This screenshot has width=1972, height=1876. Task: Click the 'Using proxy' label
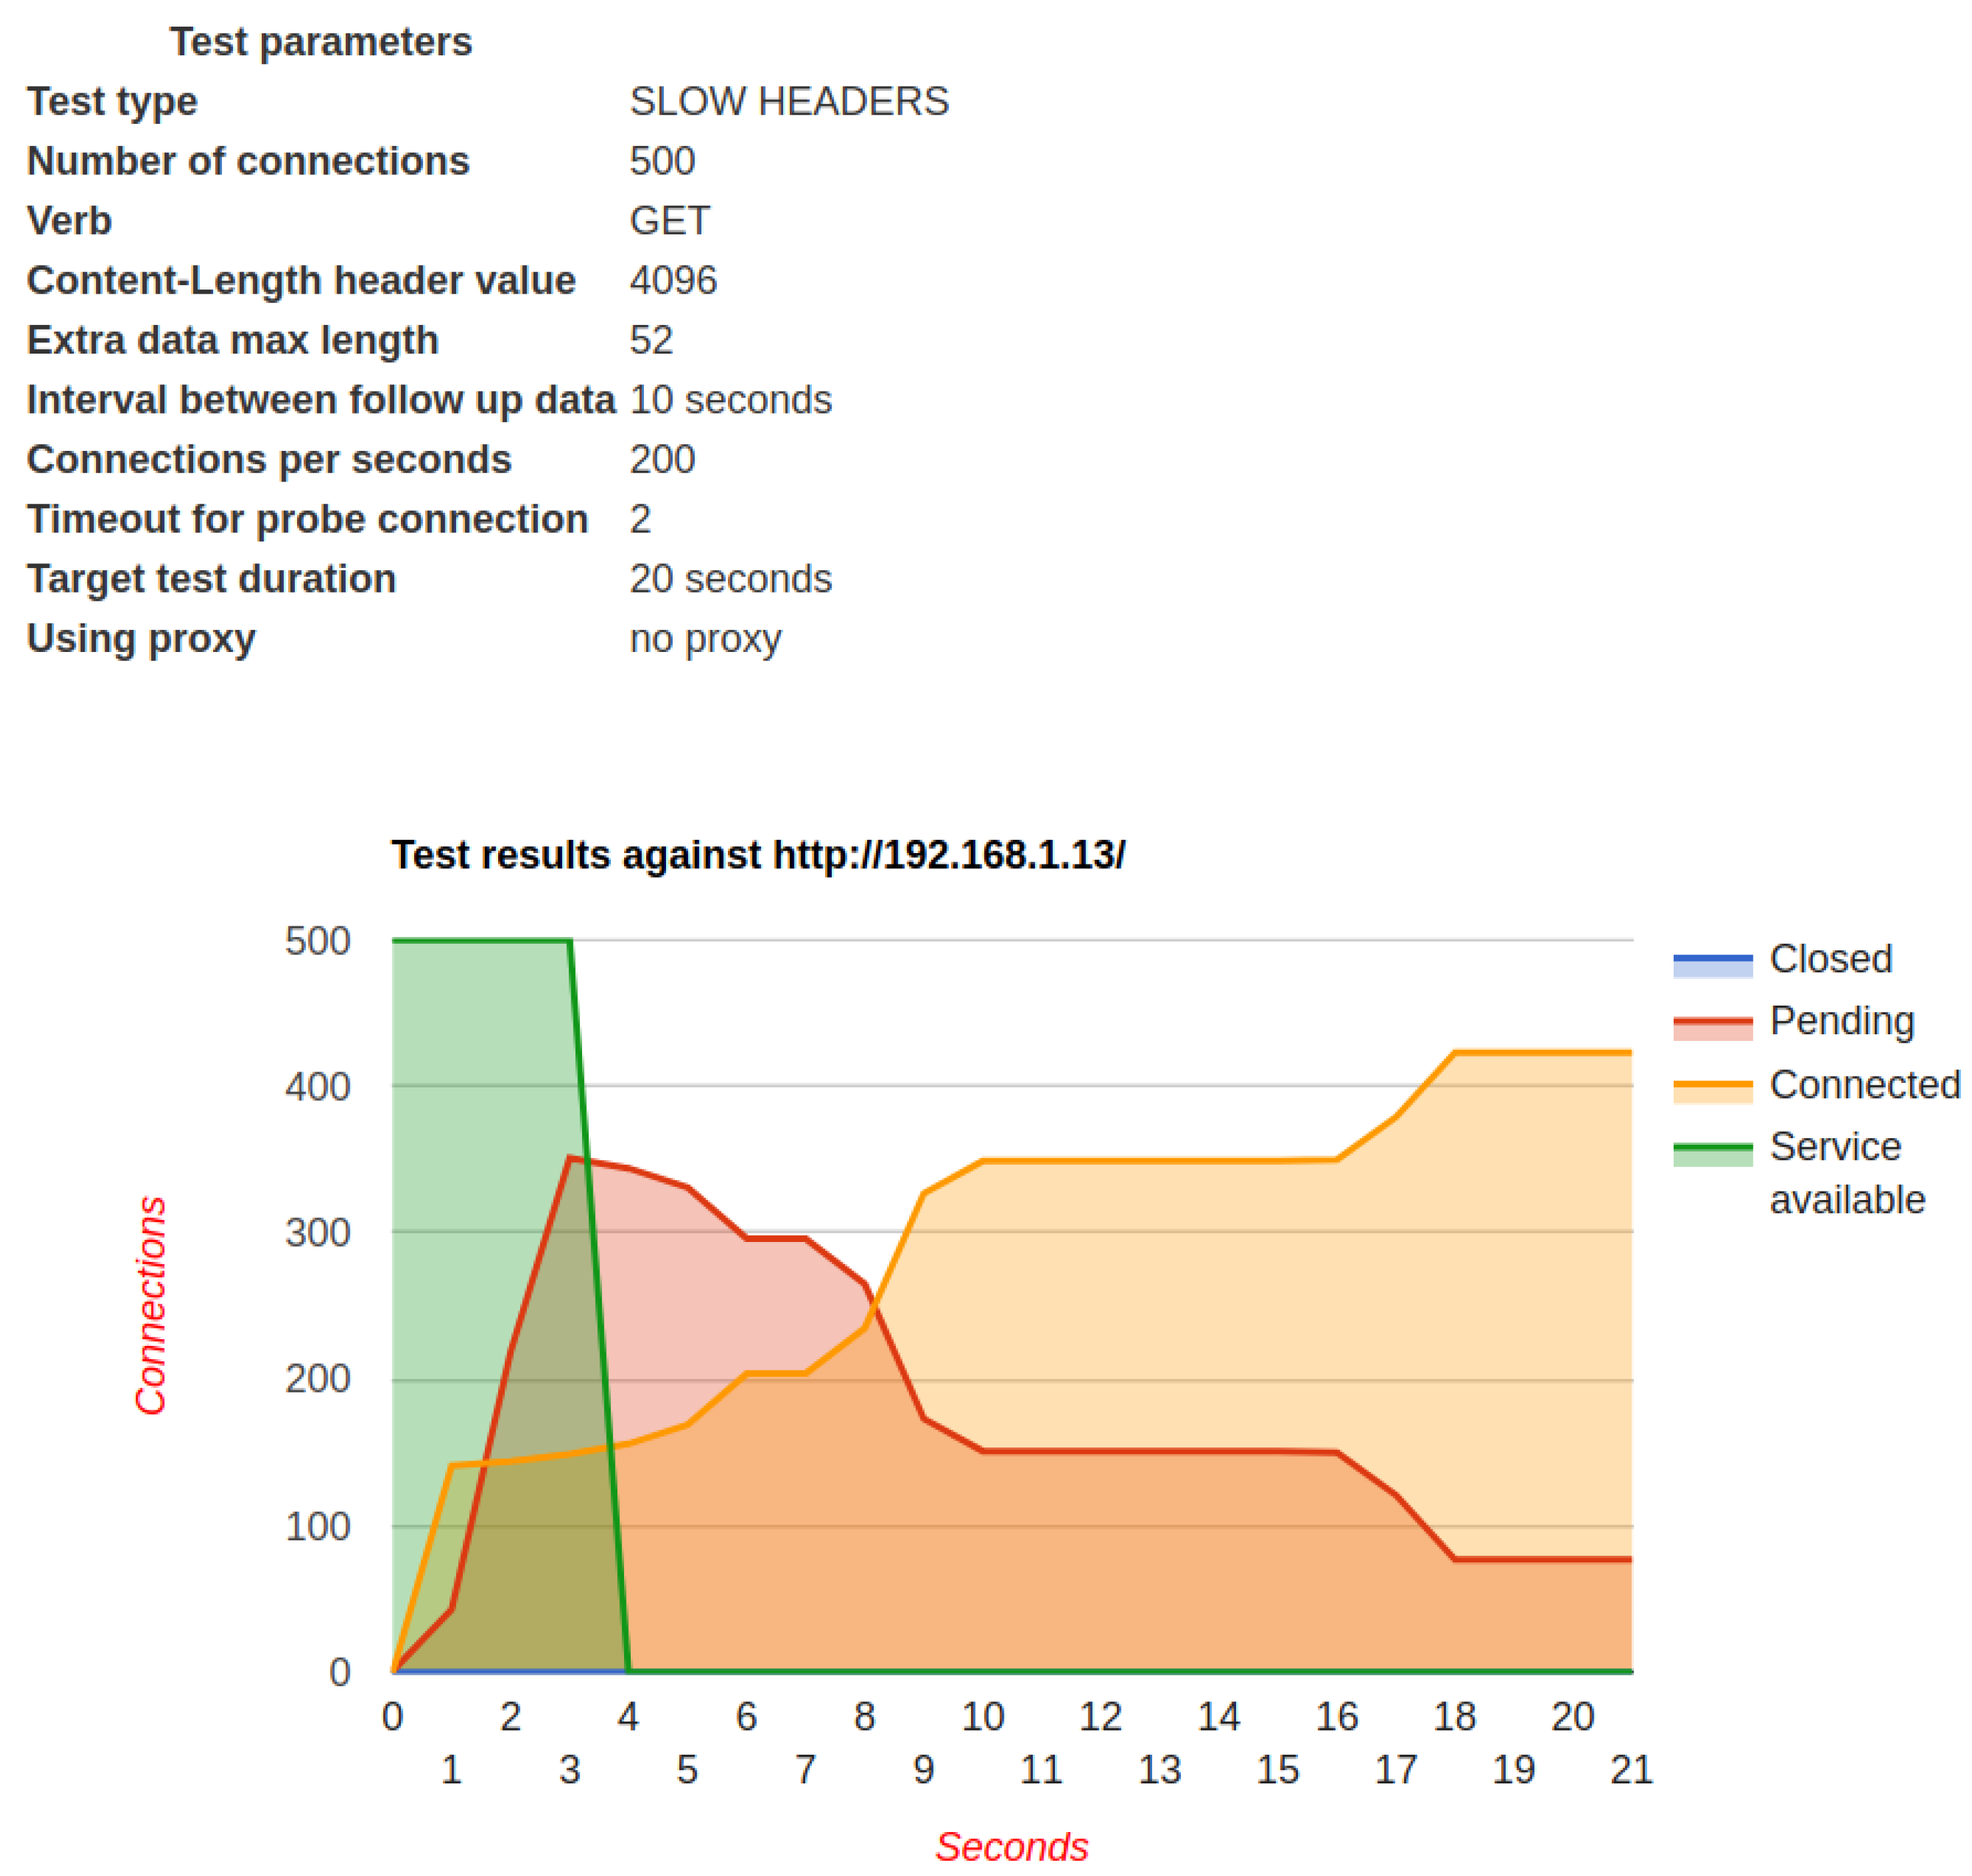tap(141, 640)
